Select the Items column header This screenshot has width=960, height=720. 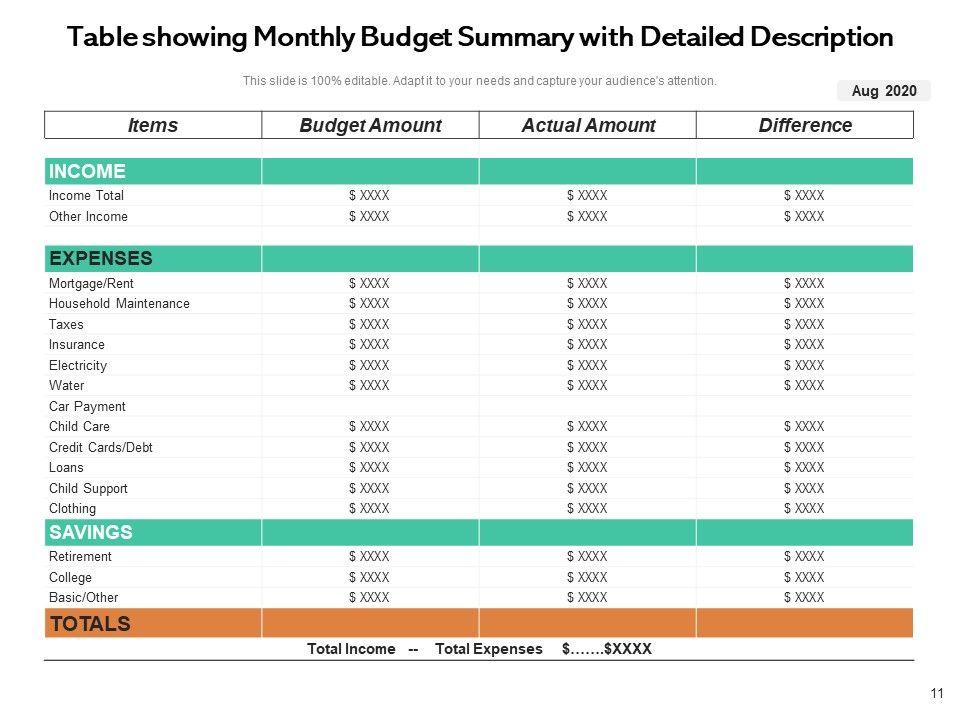coord(153,125)
